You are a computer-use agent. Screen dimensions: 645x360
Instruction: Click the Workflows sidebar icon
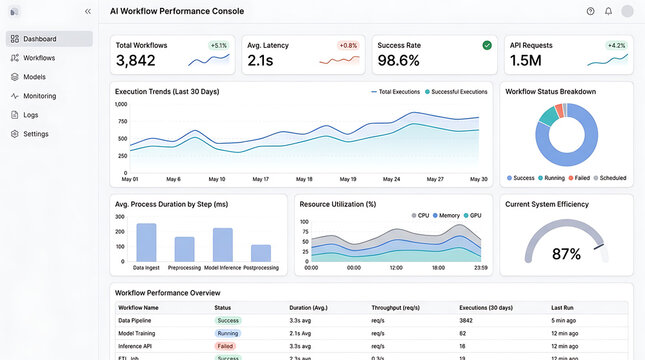pos(15,58)
